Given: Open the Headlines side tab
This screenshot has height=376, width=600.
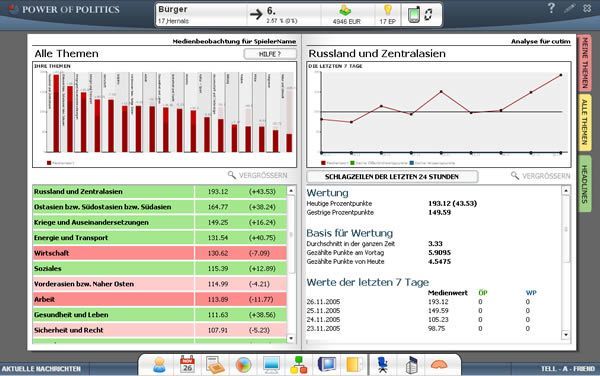Looking at the screenshot, I should [584, 184].
